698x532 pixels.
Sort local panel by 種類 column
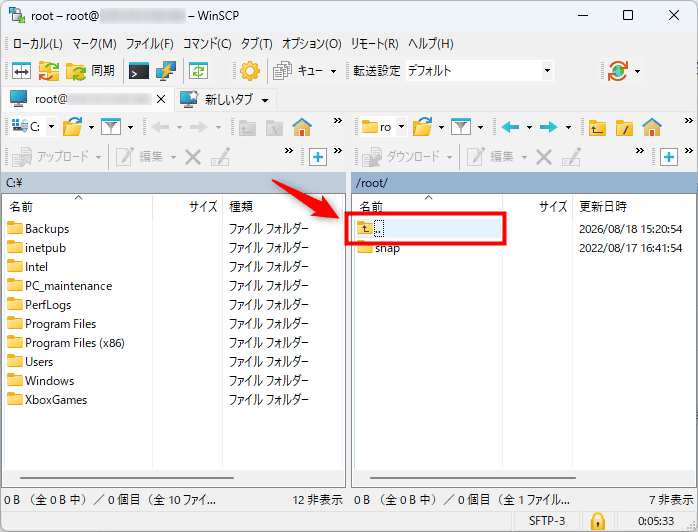[283, 206]
